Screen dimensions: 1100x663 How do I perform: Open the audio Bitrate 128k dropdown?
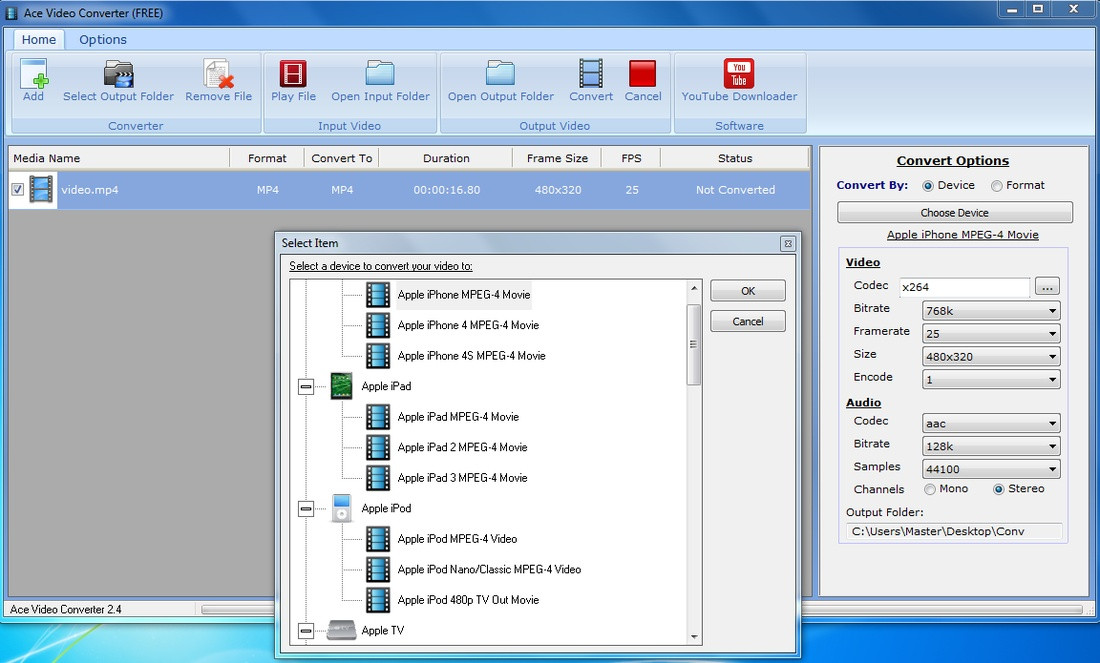[991, 446]
